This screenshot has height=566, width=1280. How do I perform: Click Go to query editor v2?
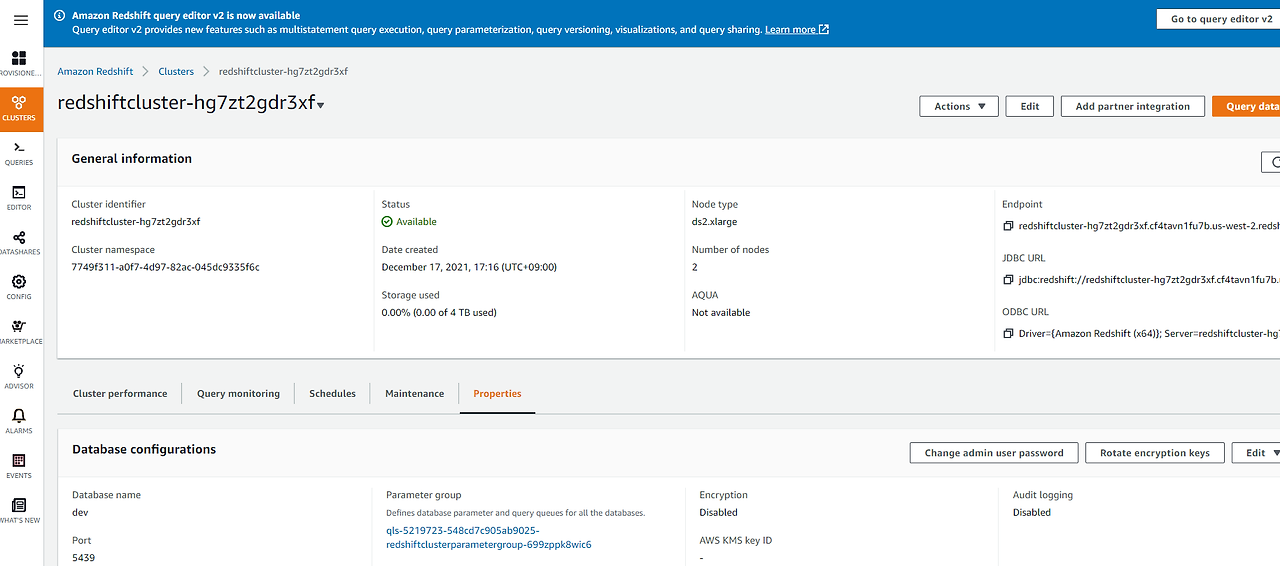click(x=1218, y=19)
